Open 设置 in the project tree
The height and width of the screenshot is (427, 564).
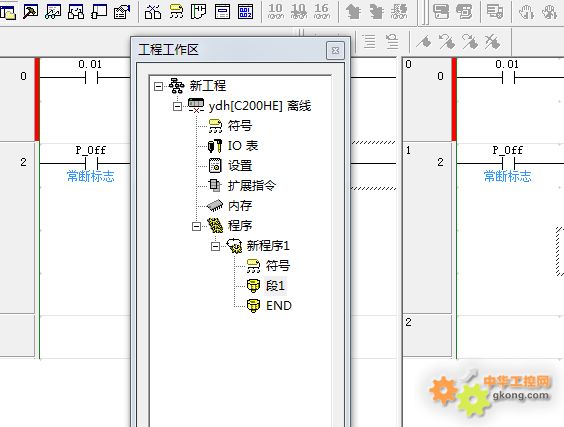click(240, 166)
